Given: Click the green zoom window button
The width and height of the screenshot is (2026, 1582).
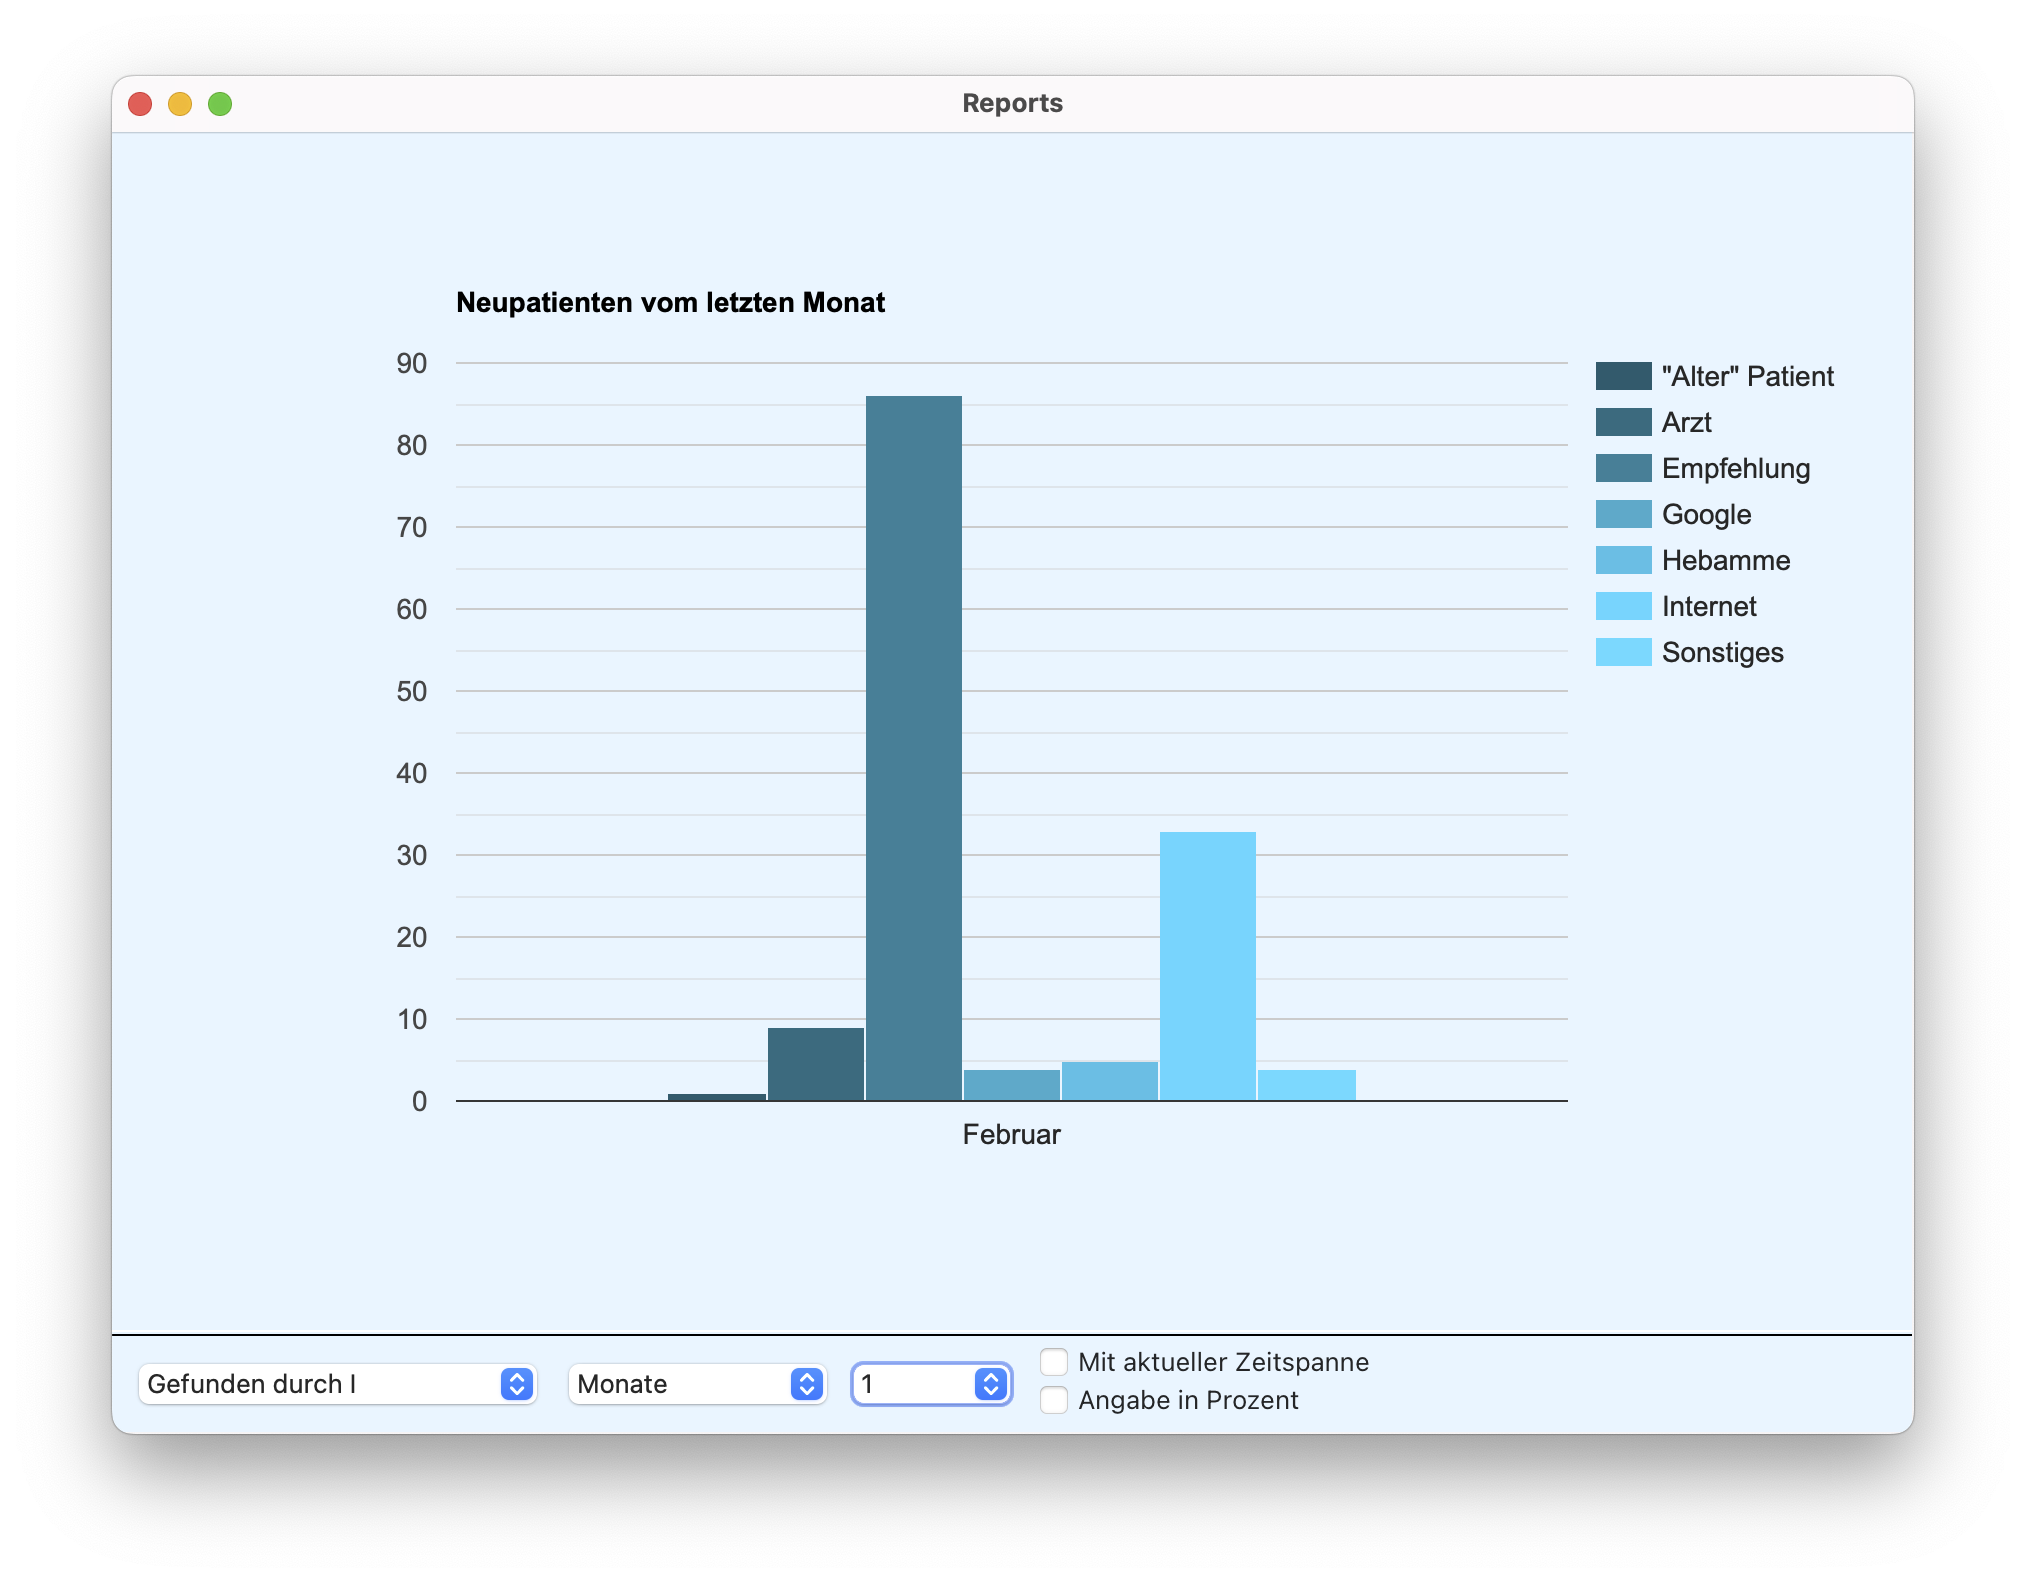Looking at the screenshot, I should tap(220, 104).
